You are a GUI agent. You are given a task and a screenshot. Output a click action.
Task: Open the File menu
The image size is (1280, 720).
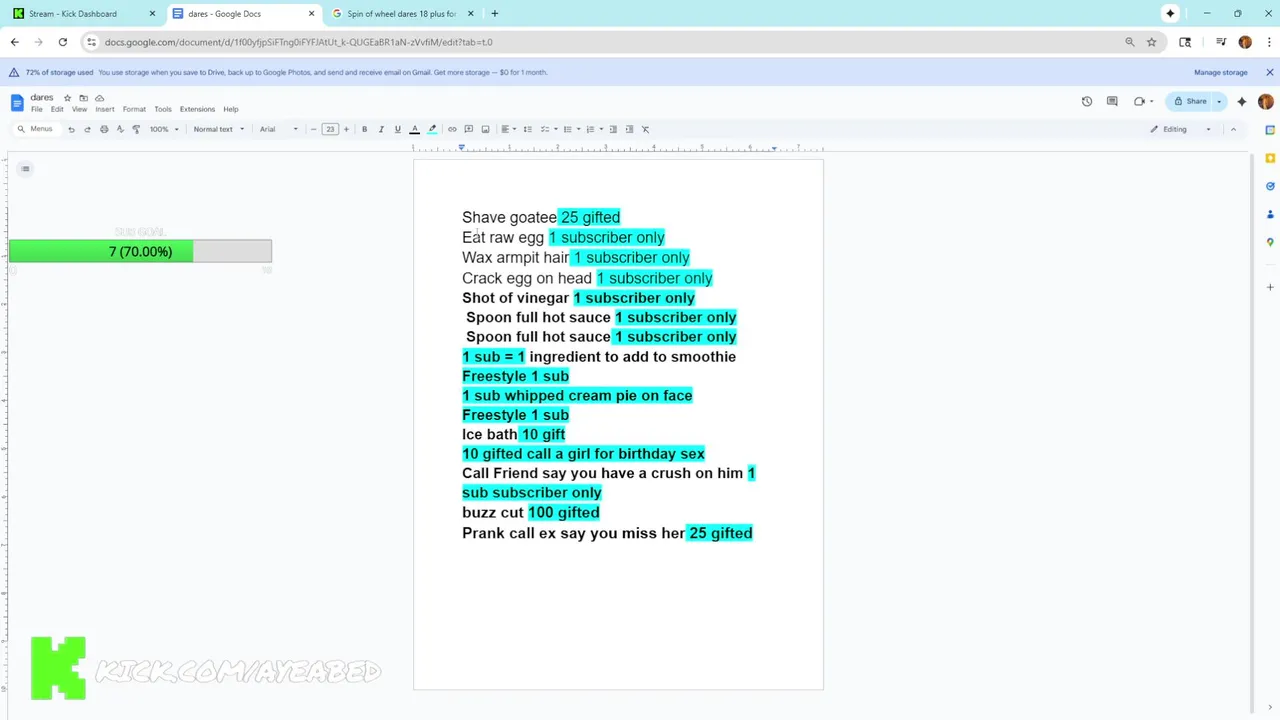tap(37, 109)
